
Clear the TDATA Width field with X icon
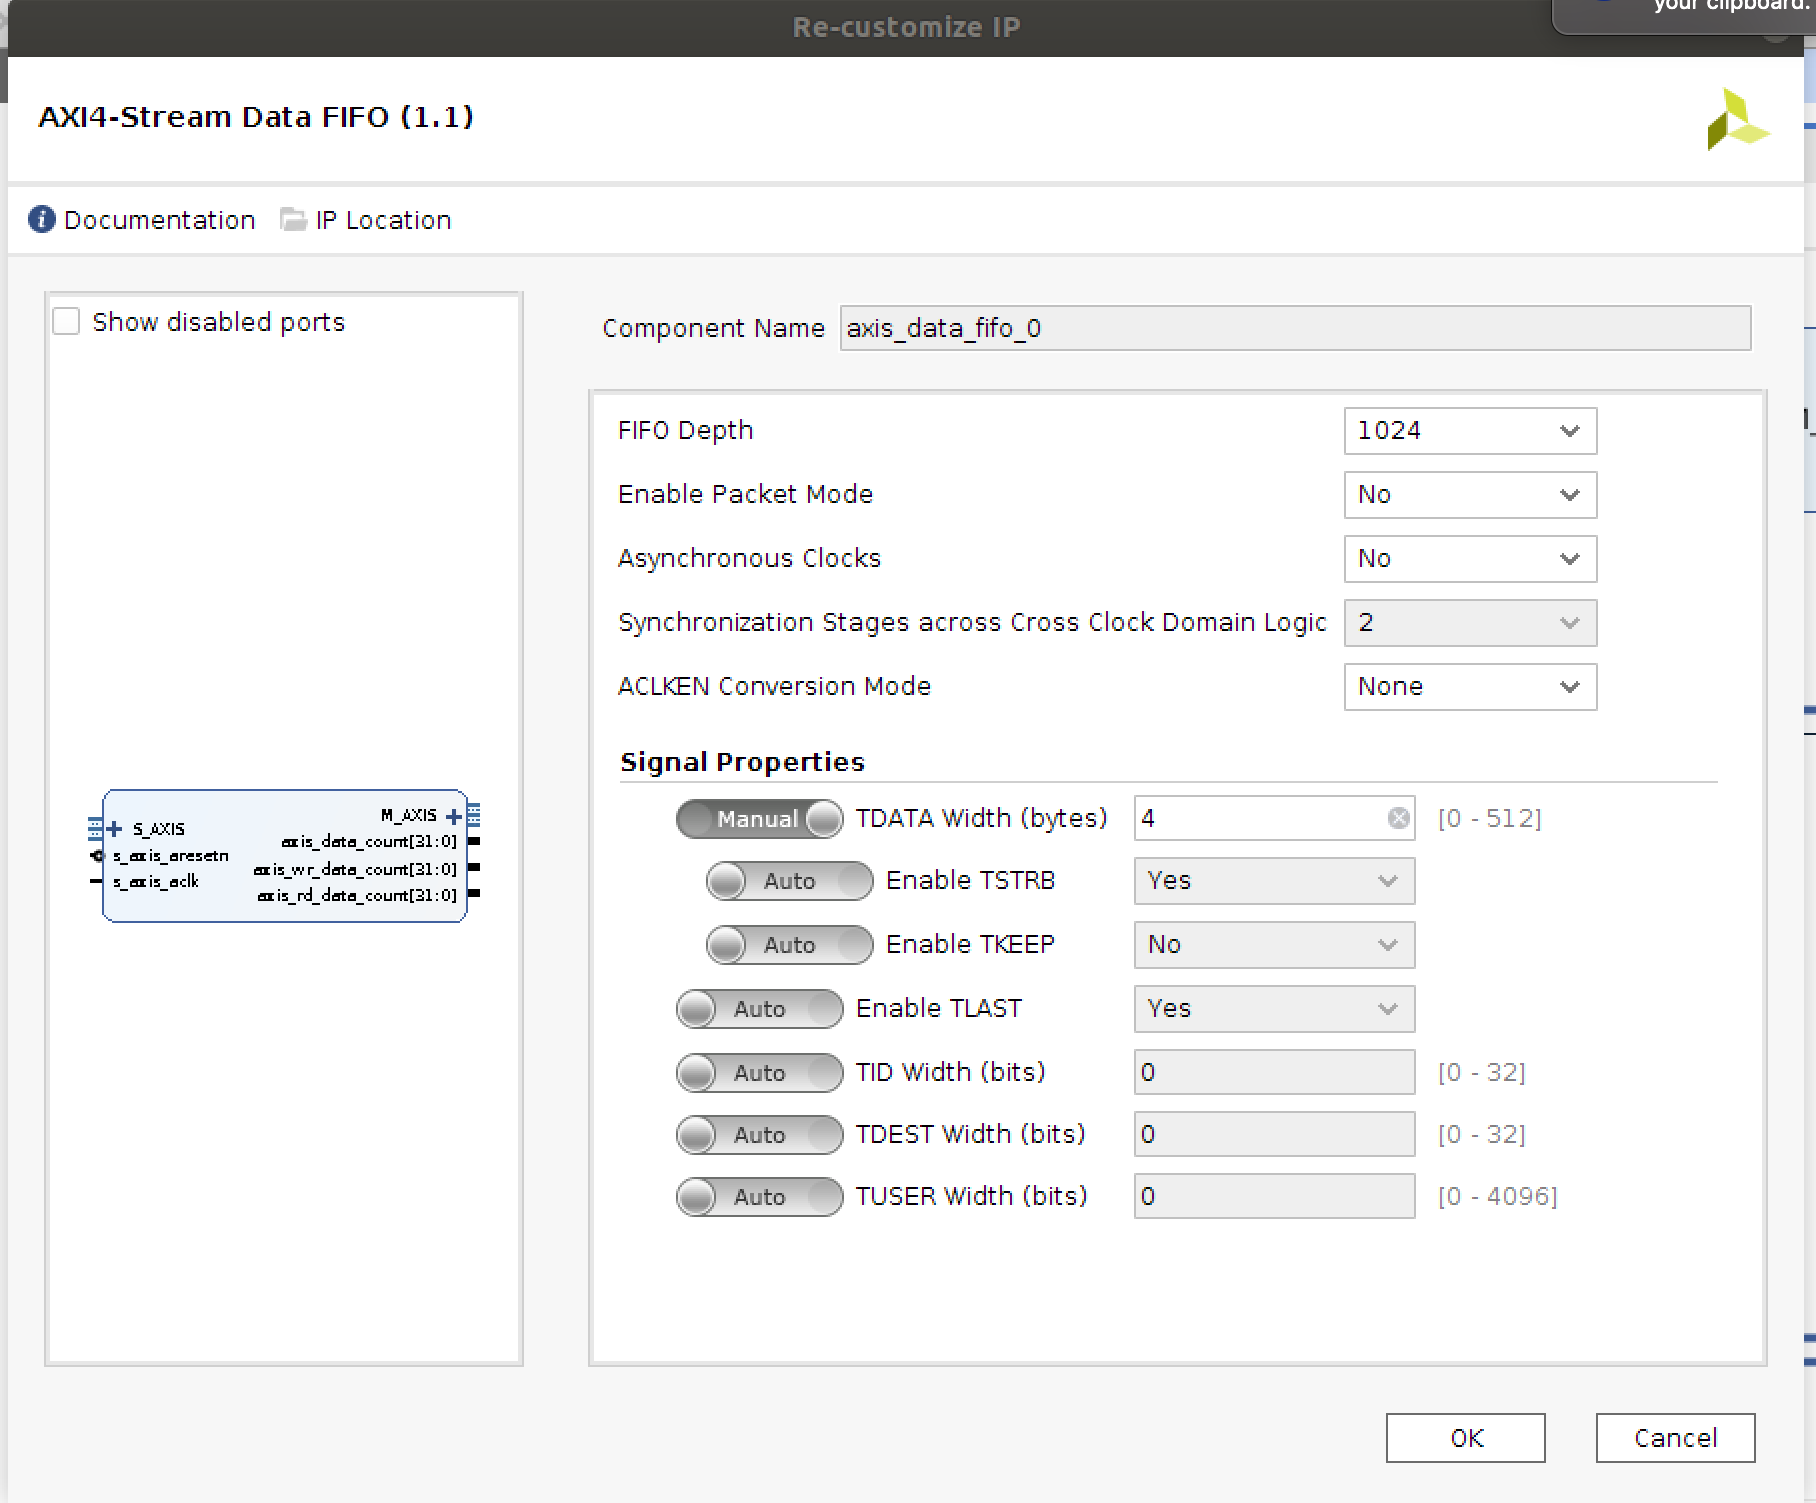click(1399, 818)
